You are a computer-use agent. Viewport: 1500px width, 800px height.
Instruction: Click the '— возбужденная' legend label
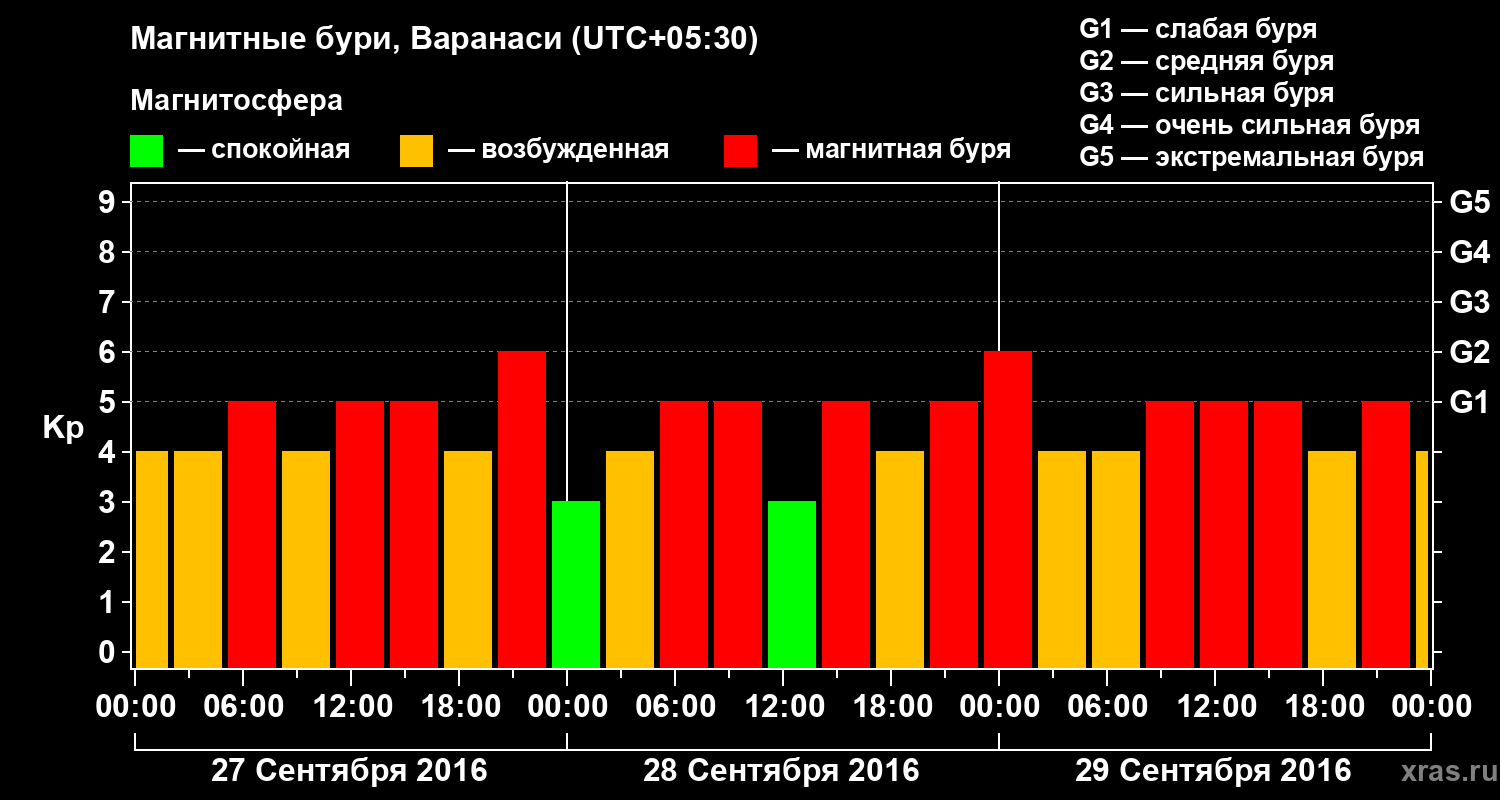[x=558, y=150]
